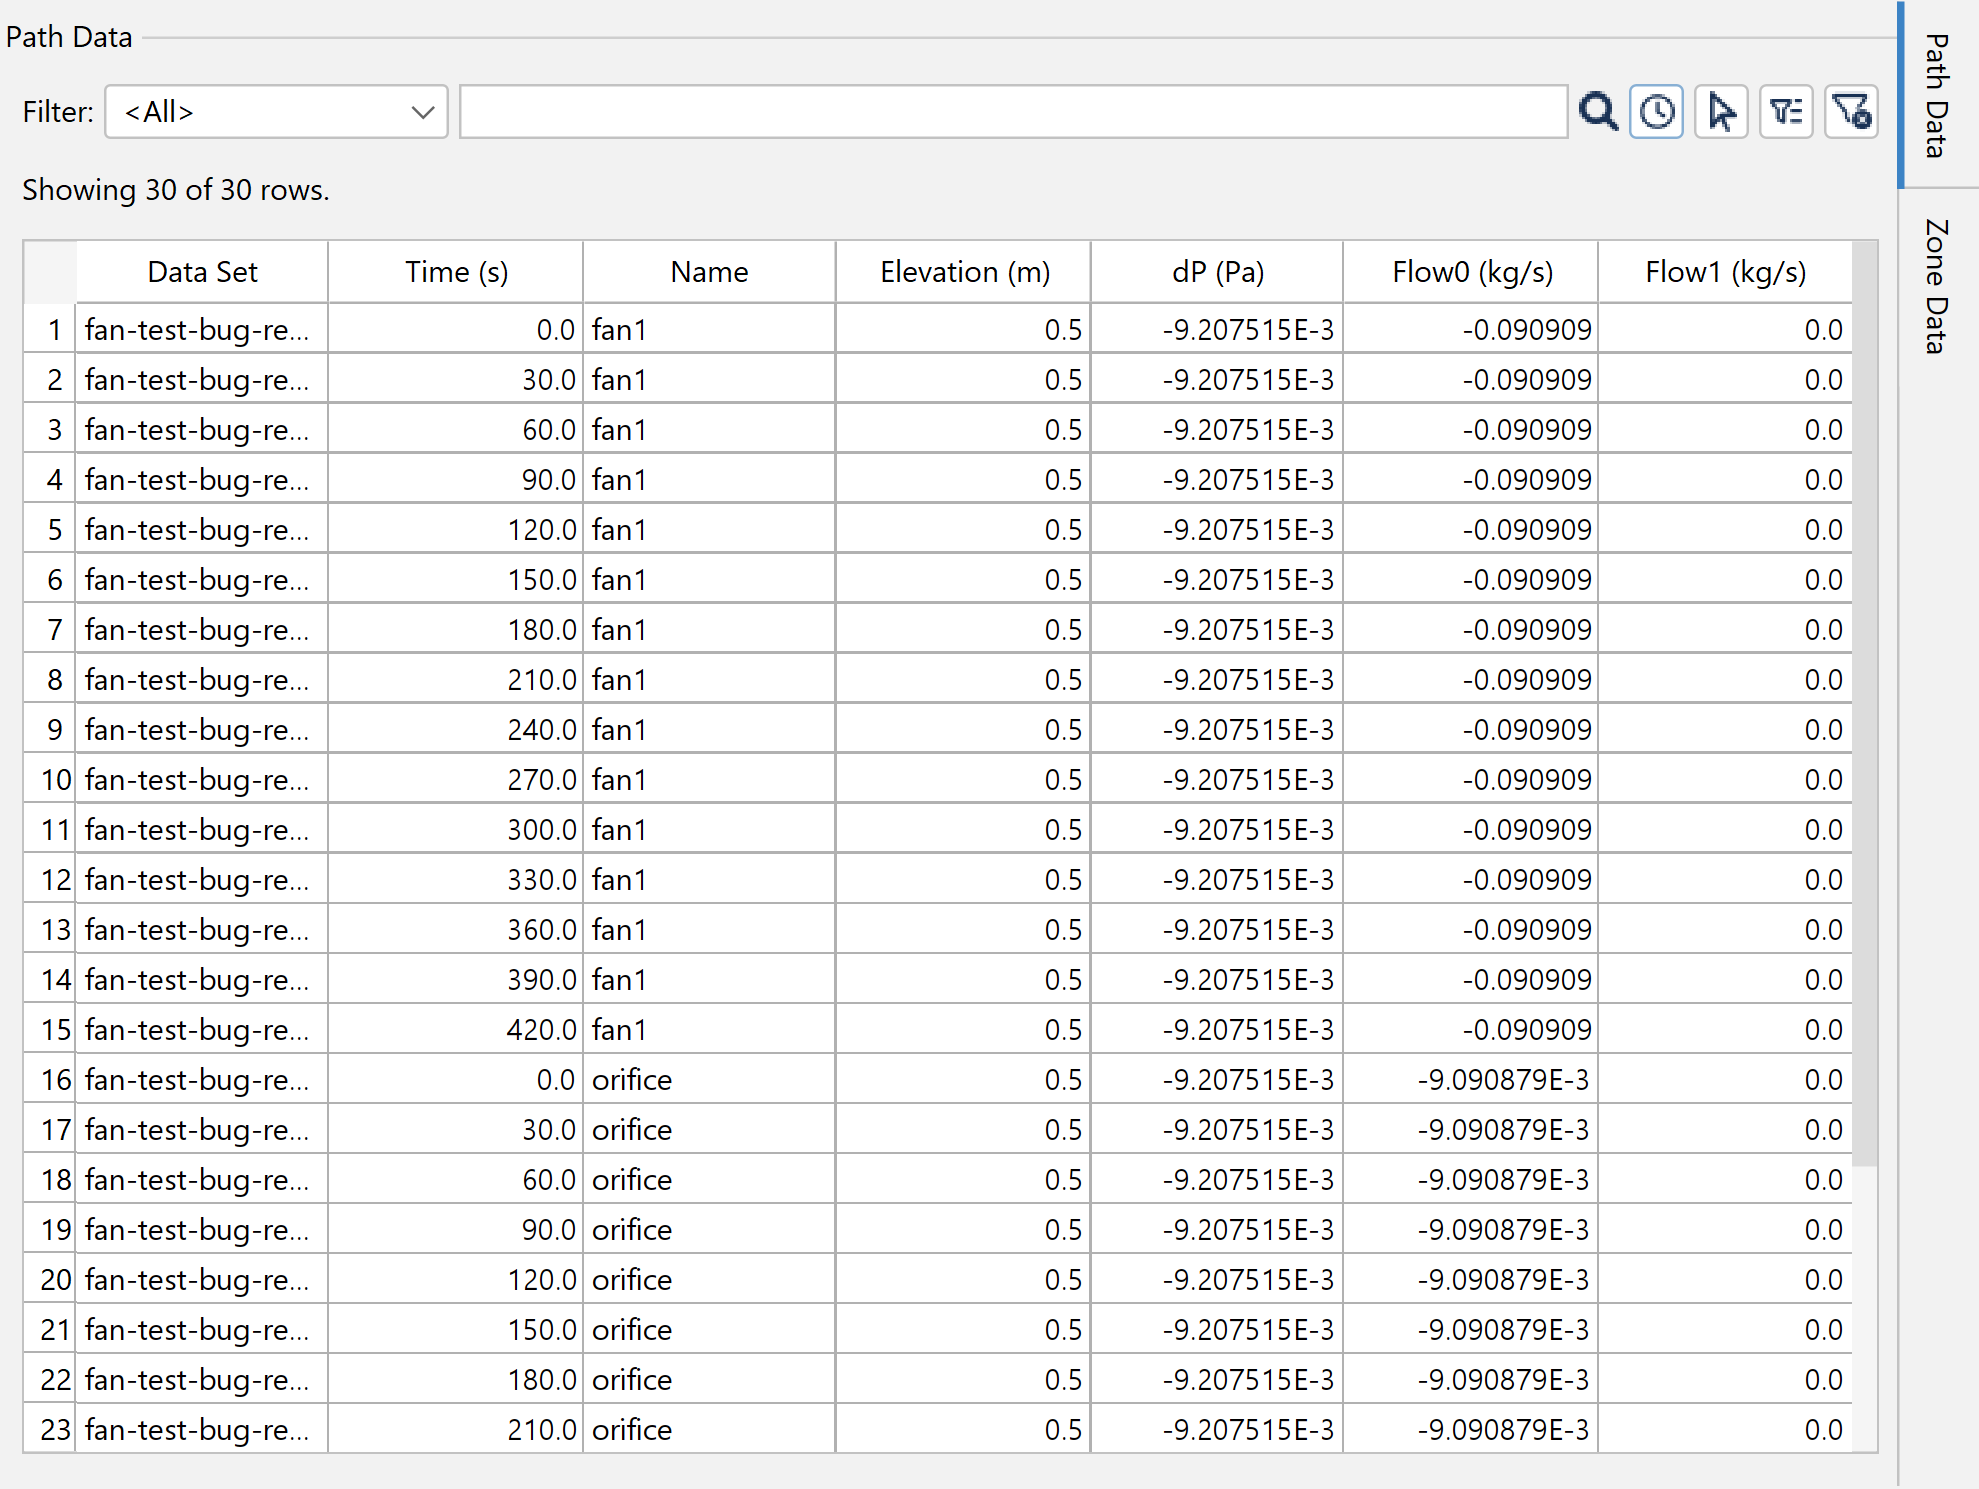The width and height of the screenshot is (1979, 1489).
Task: Click Time cell 270.0 in row 10
Action: click(x=456, y=779)
